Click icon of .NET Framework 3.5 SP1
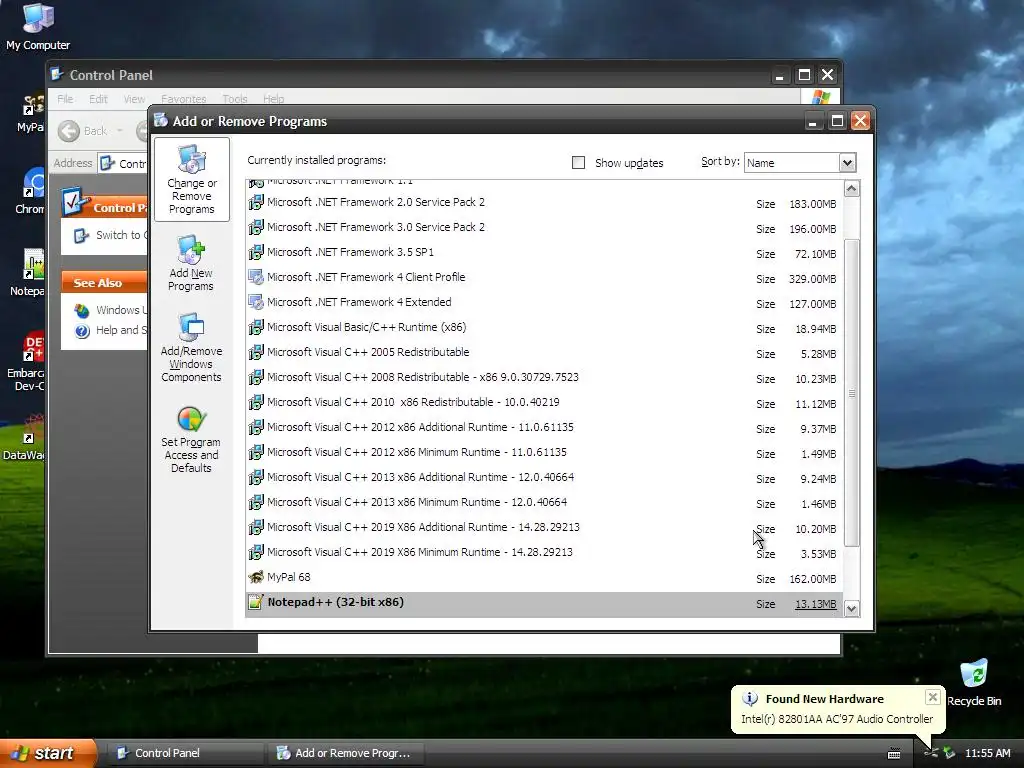The height and width of the screenshot is (768, 1024). 256,252
